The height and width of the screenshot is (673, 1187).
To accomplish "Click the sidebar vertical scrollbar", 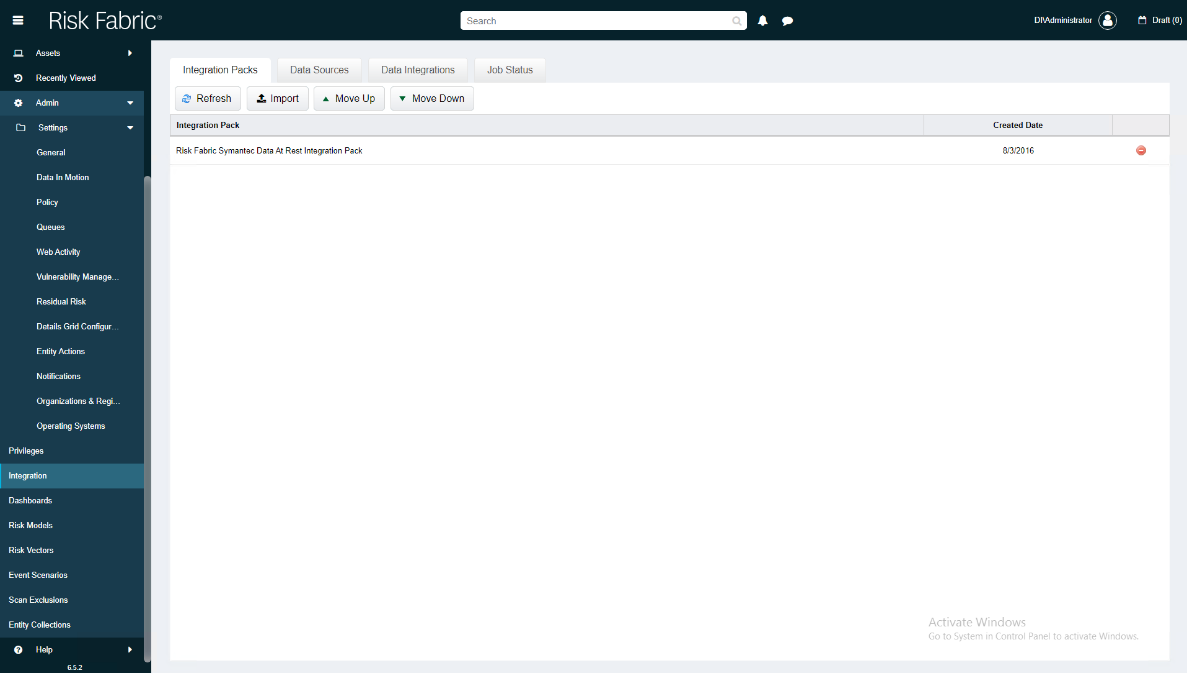I will pyautogui.click(x=148, y=400).
